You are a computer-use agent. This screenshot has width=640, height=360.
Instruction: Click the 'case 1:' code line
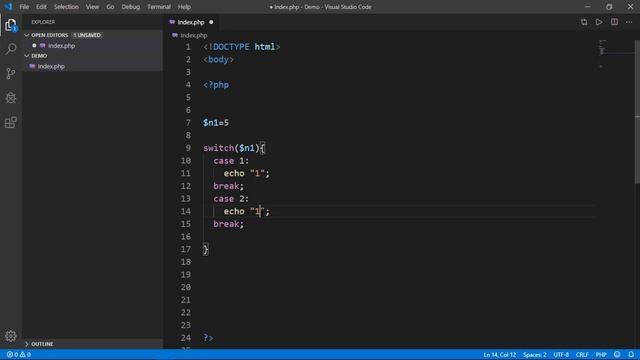click(231, 160)
